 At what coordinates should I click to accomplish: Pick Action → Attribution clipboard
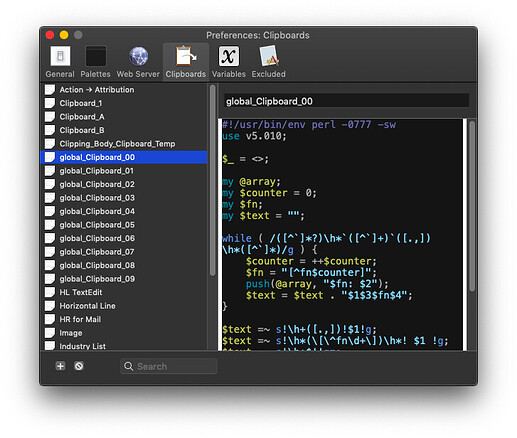point(124,90)
